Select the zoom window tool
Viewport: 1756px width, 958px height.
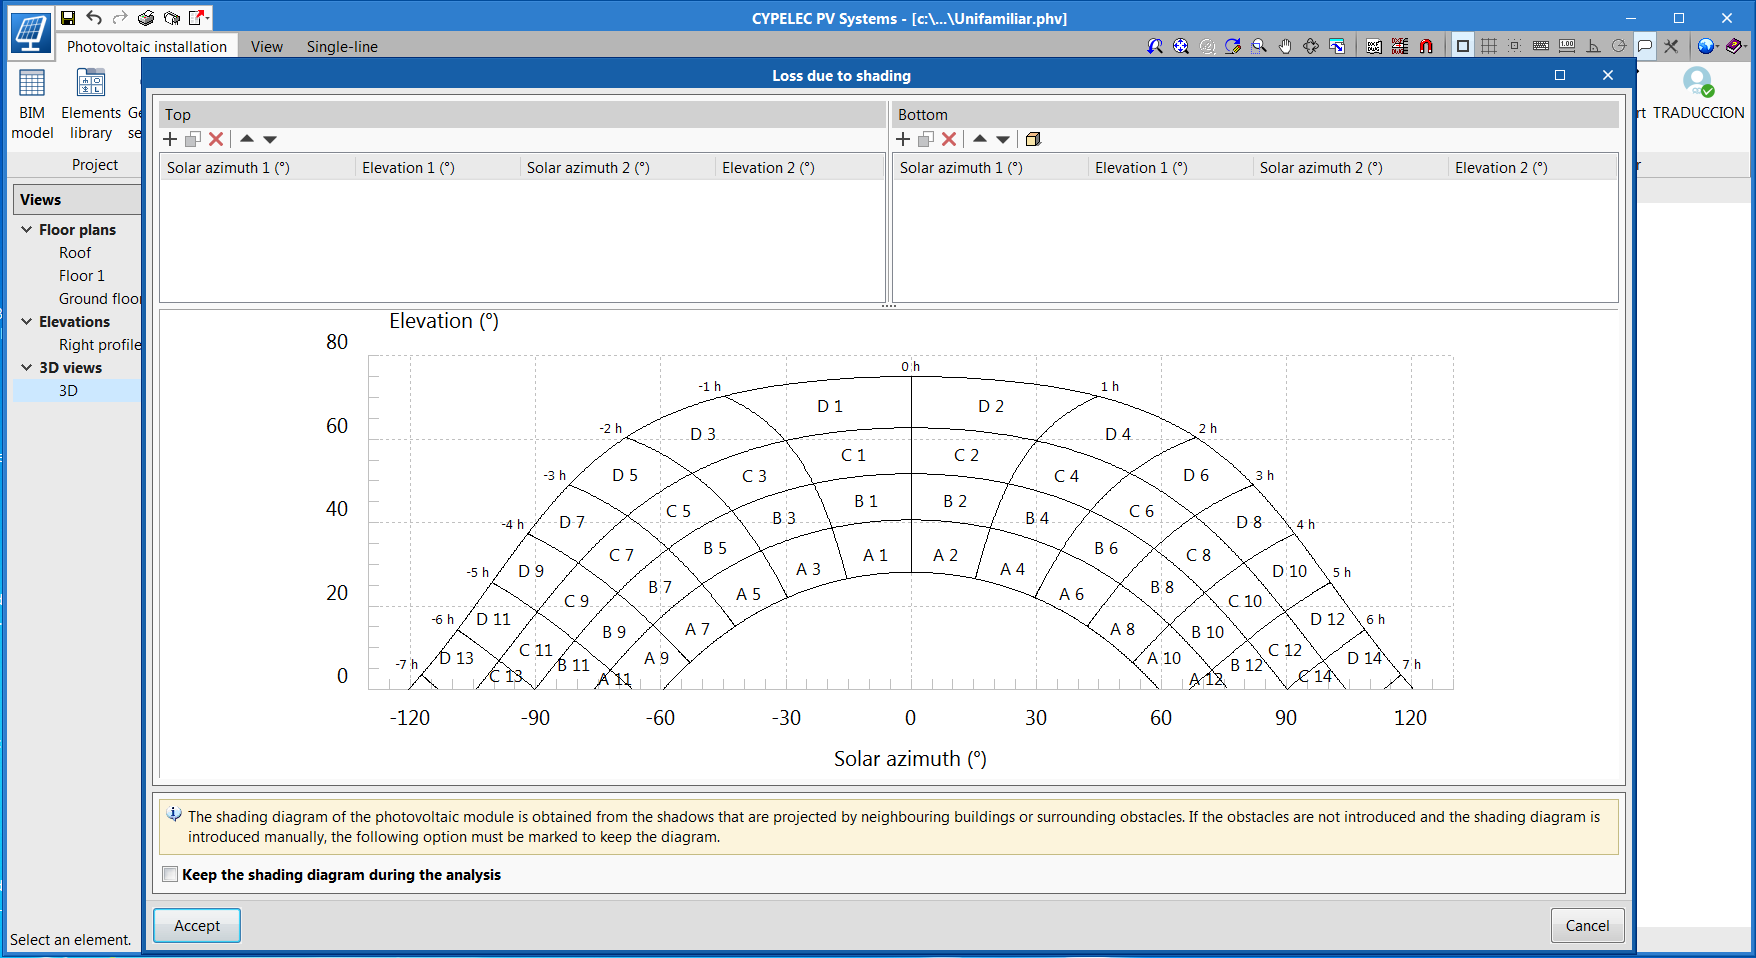[x=1258, y=45]
